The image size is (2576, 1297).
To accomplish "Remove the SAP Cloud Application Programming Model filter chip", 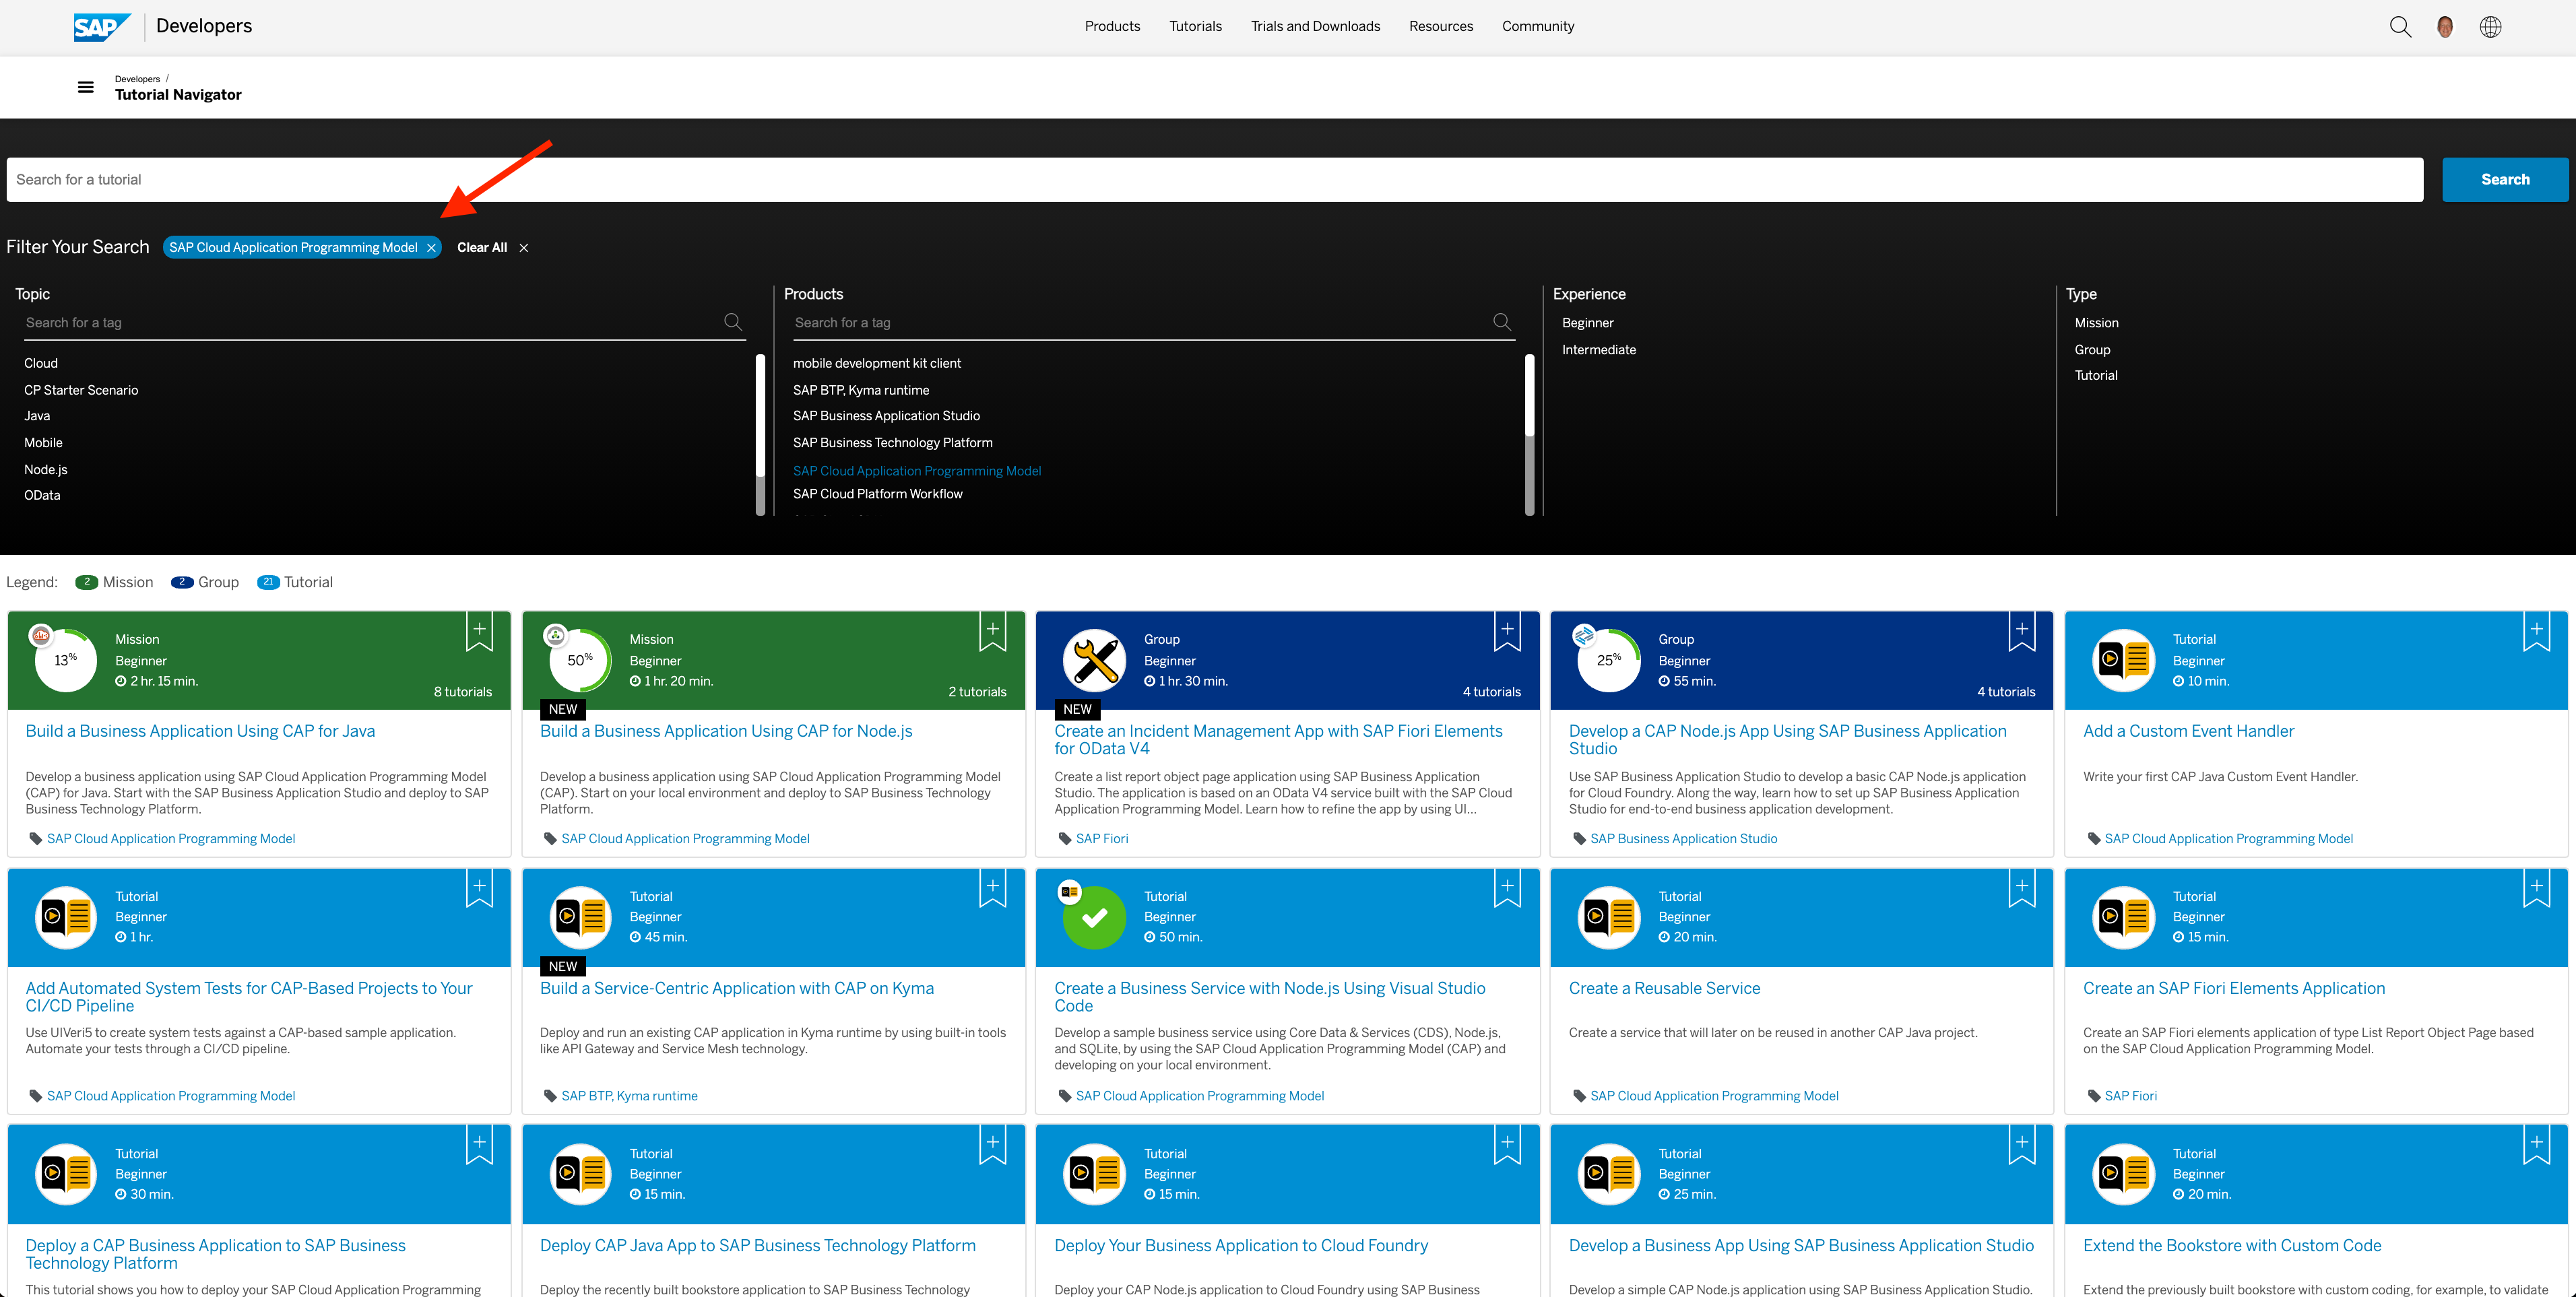I will click(431, 248).
